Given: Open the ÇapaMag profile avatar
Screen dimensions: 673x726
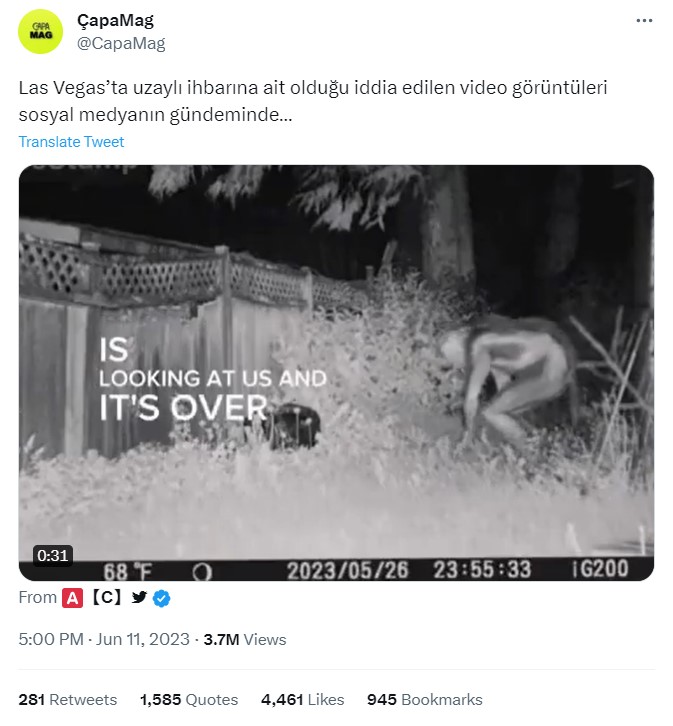Looking at the screenshot, I should click(41, 31).
